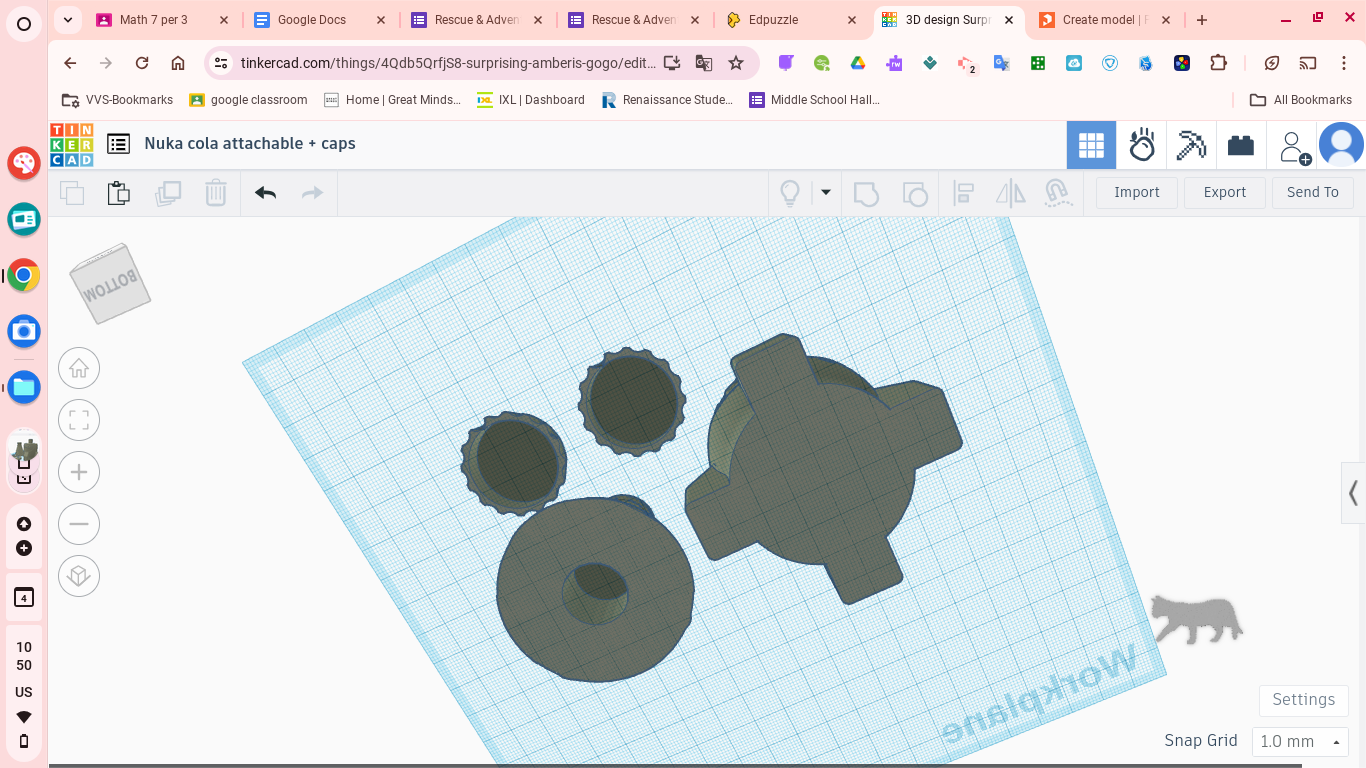Open the Tinkercad logo home link
The width and height of the screenshot is (1366, 768).
[x=72, y=144]
